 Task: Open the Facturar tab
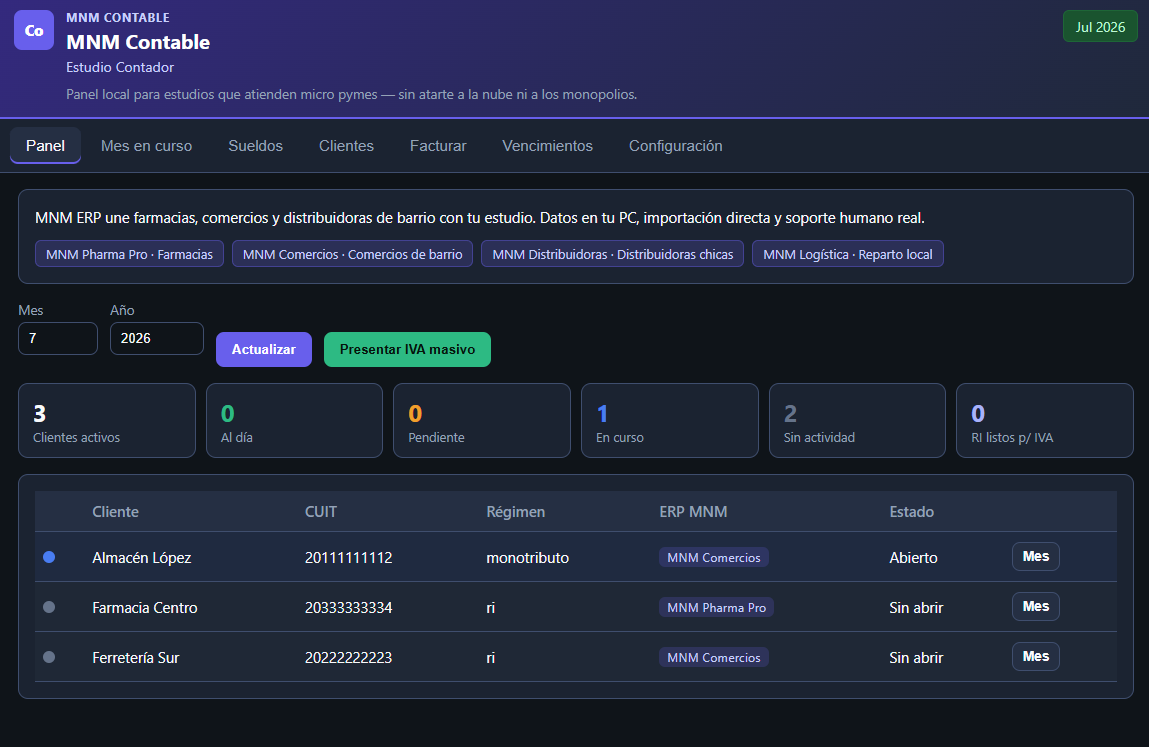[x=438, y=146]
